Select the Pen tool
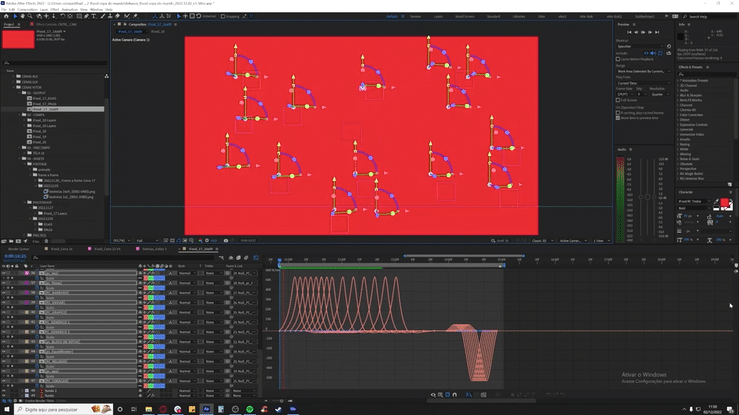The image size is (739, 415). pos(87,16)
